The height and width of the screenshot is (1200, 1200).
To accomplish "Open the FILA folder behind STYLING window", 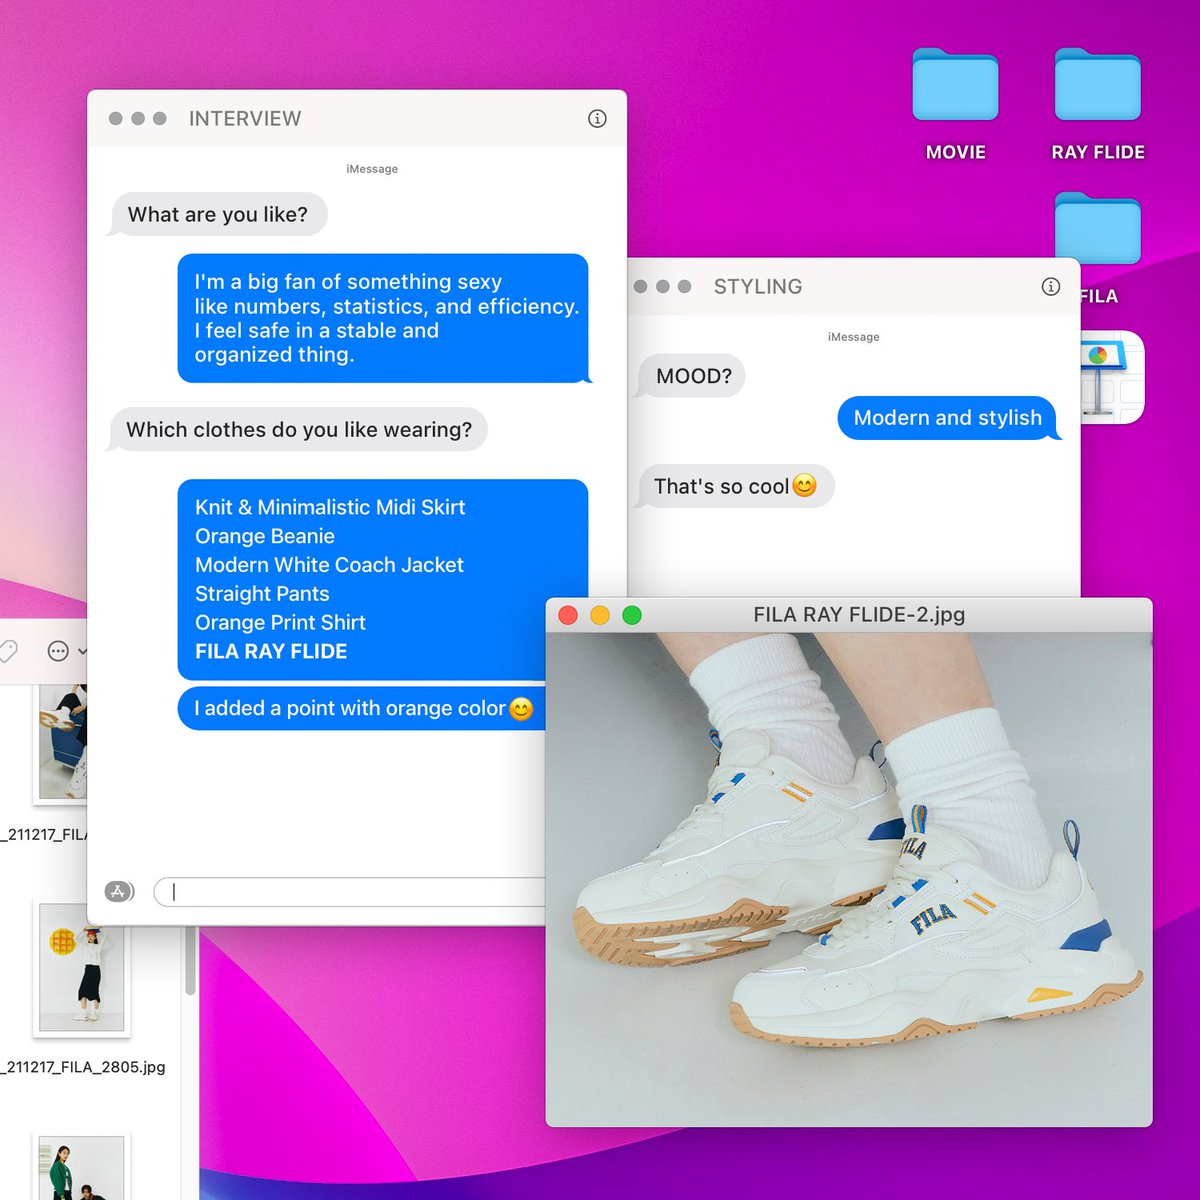I will click(1098, 226).
